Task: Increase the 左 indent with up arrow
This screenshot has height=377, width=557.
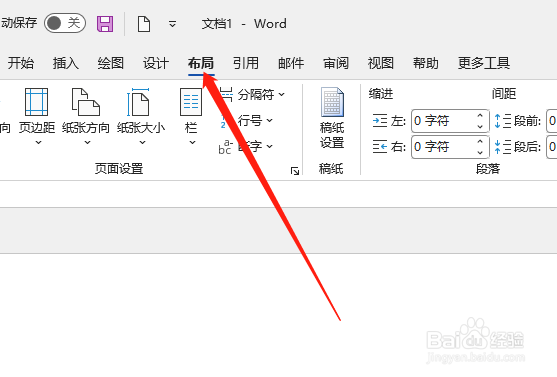Action: point(480,115)
